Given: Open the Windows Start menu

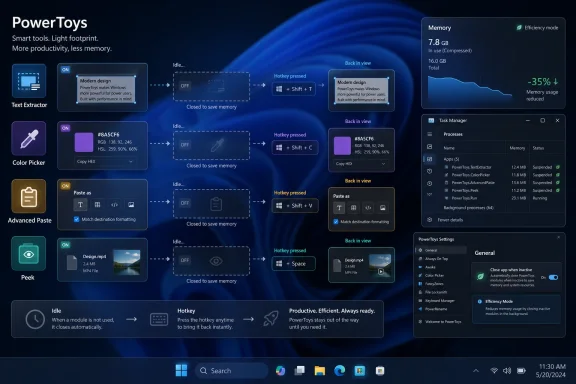Looking at the screenshot, I should pos(181,370).
